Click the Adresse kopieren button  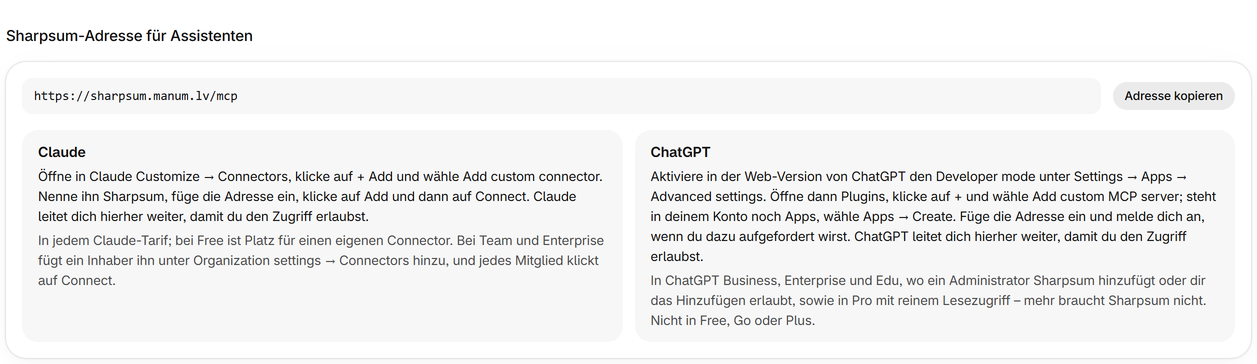(x=1173, y=96)
